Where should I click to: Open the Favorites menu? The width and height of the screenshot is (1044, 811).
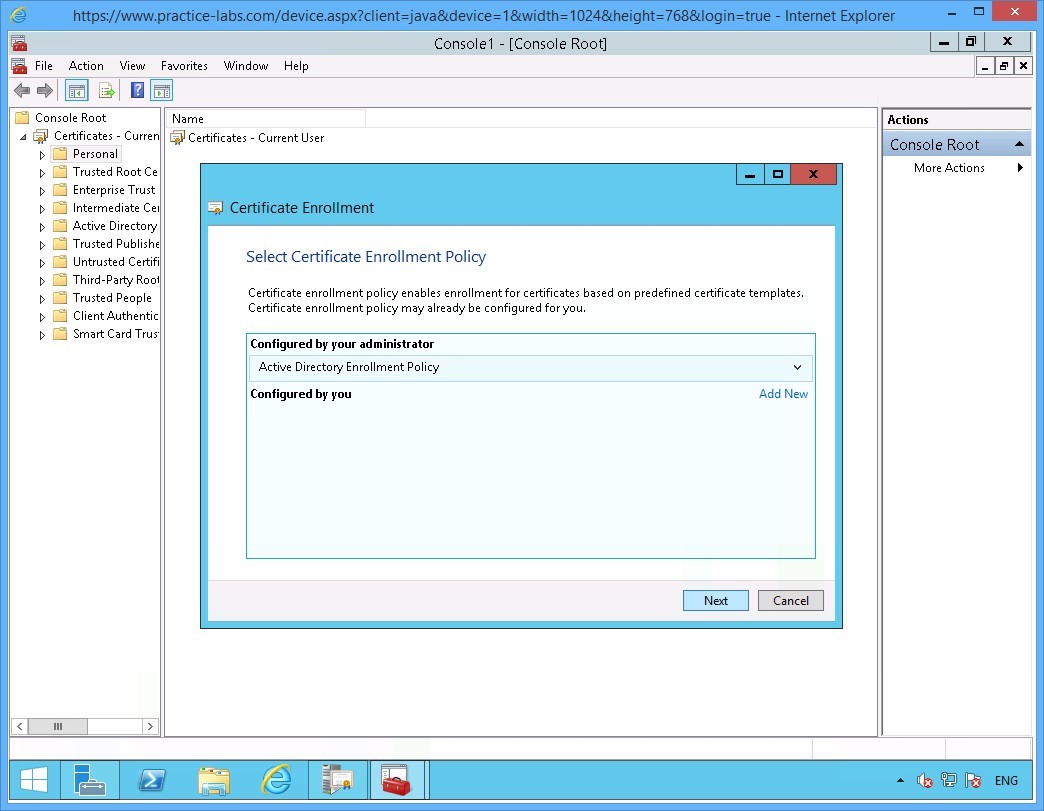point(184,66)
